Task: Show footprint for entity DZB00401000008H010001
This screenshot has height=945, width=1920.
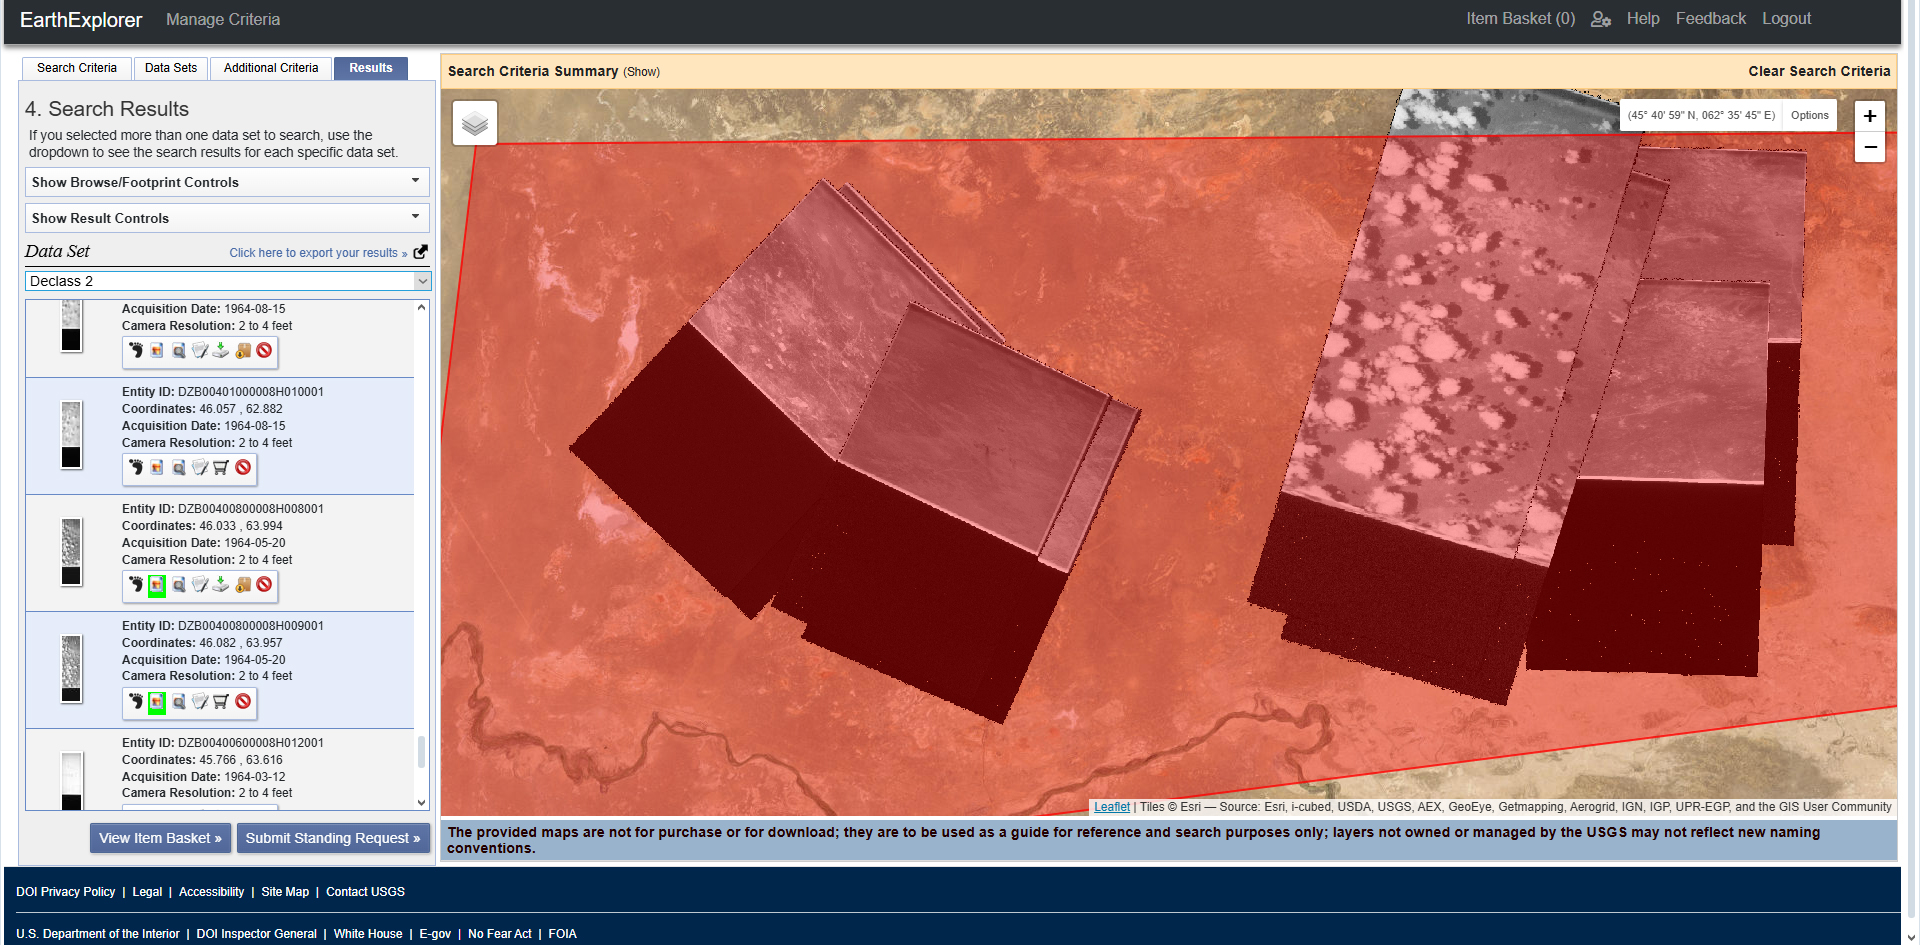Action: pos(136,467)
